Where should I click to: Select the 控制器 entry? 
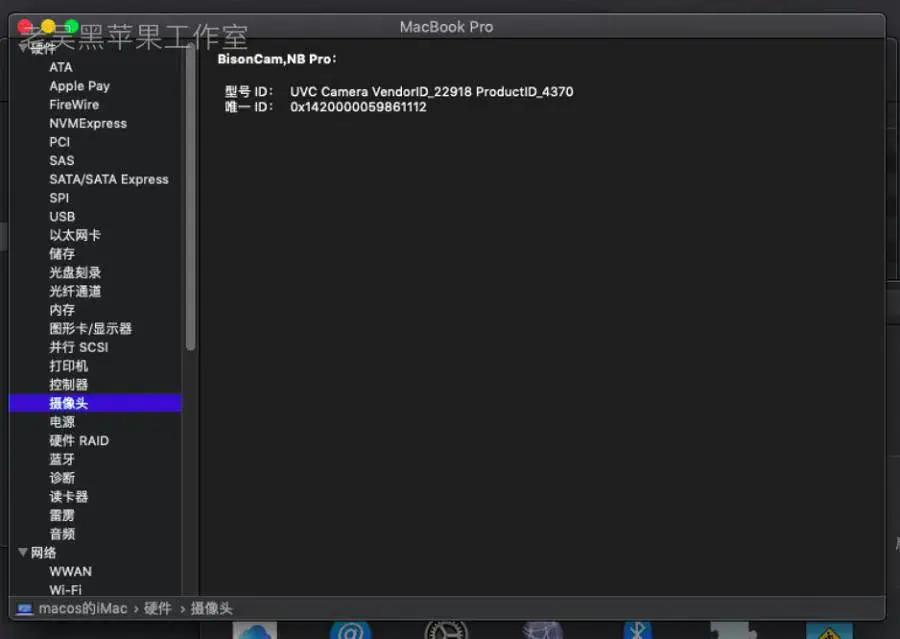[68, 385]
